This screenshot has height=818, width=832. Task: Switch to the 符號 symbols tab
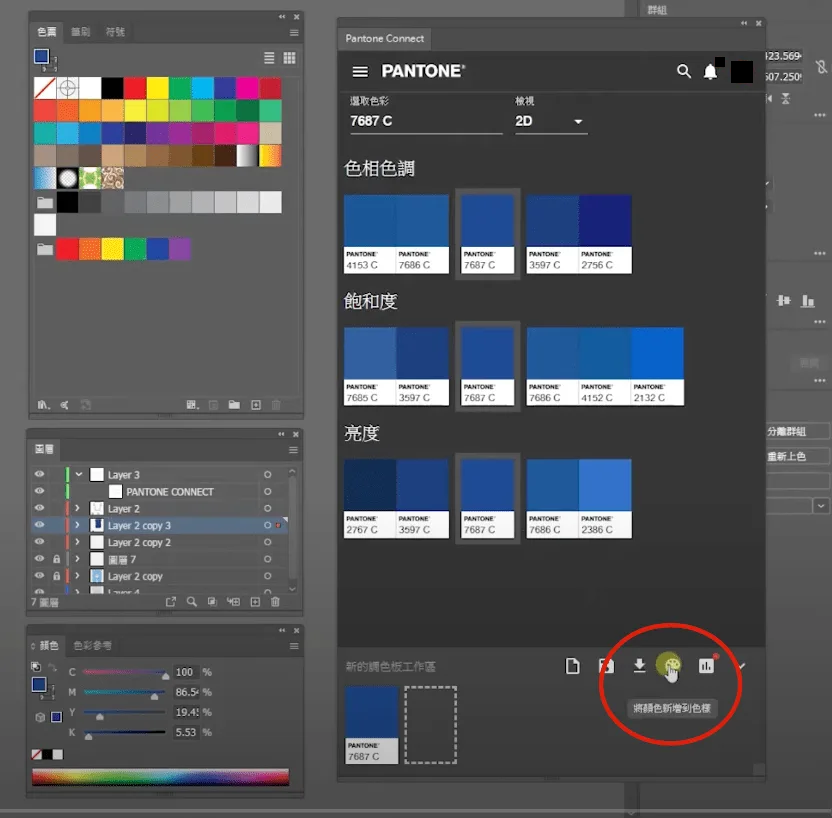(x=115, y=32)
